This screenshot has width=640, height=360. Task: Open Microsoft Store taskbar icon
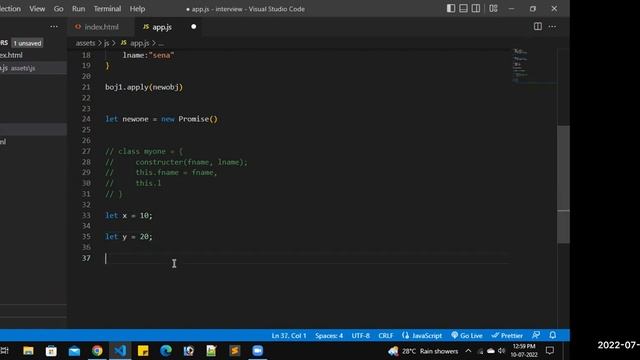pos(51,351)
